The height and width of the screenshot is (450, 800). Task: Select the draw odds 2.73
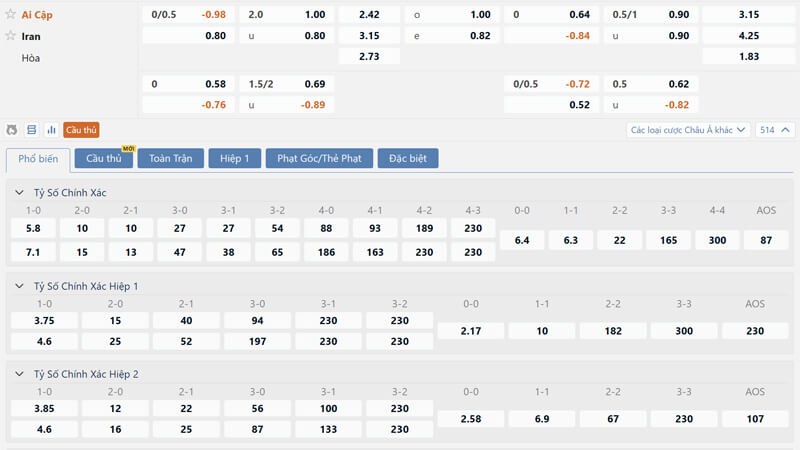(x=369, y=57)
